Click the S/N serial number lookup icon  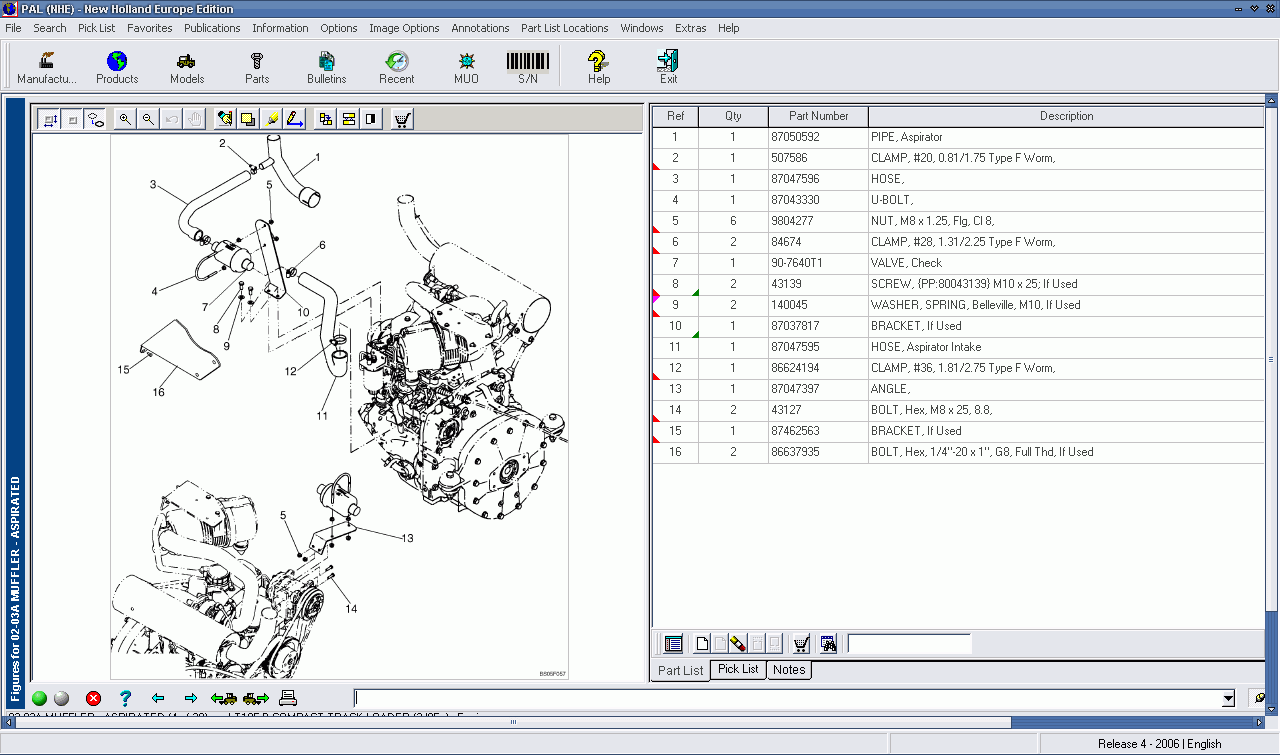click(x=527, y=66)
